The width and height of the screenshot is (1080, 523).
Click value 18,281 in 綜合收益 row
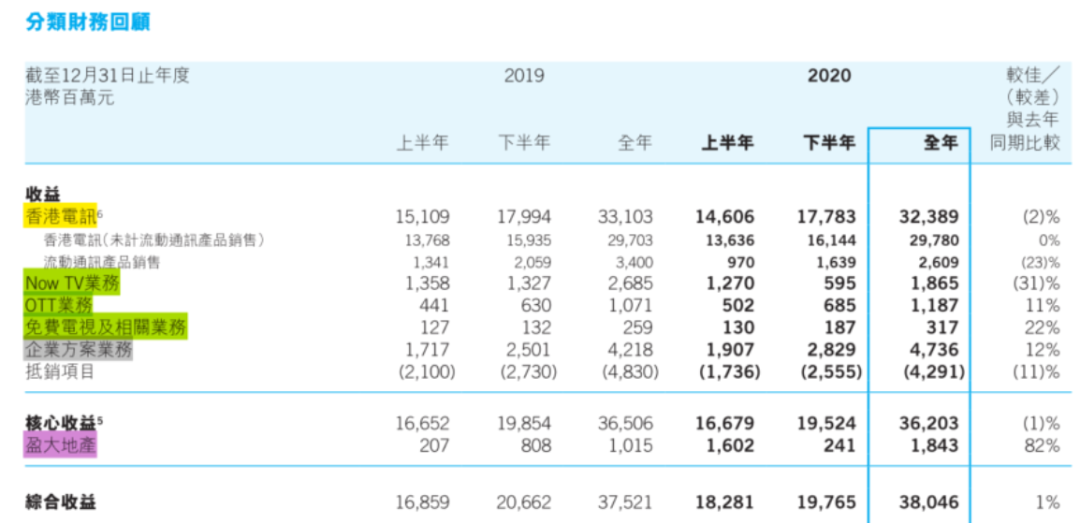[x=726, y=502]
